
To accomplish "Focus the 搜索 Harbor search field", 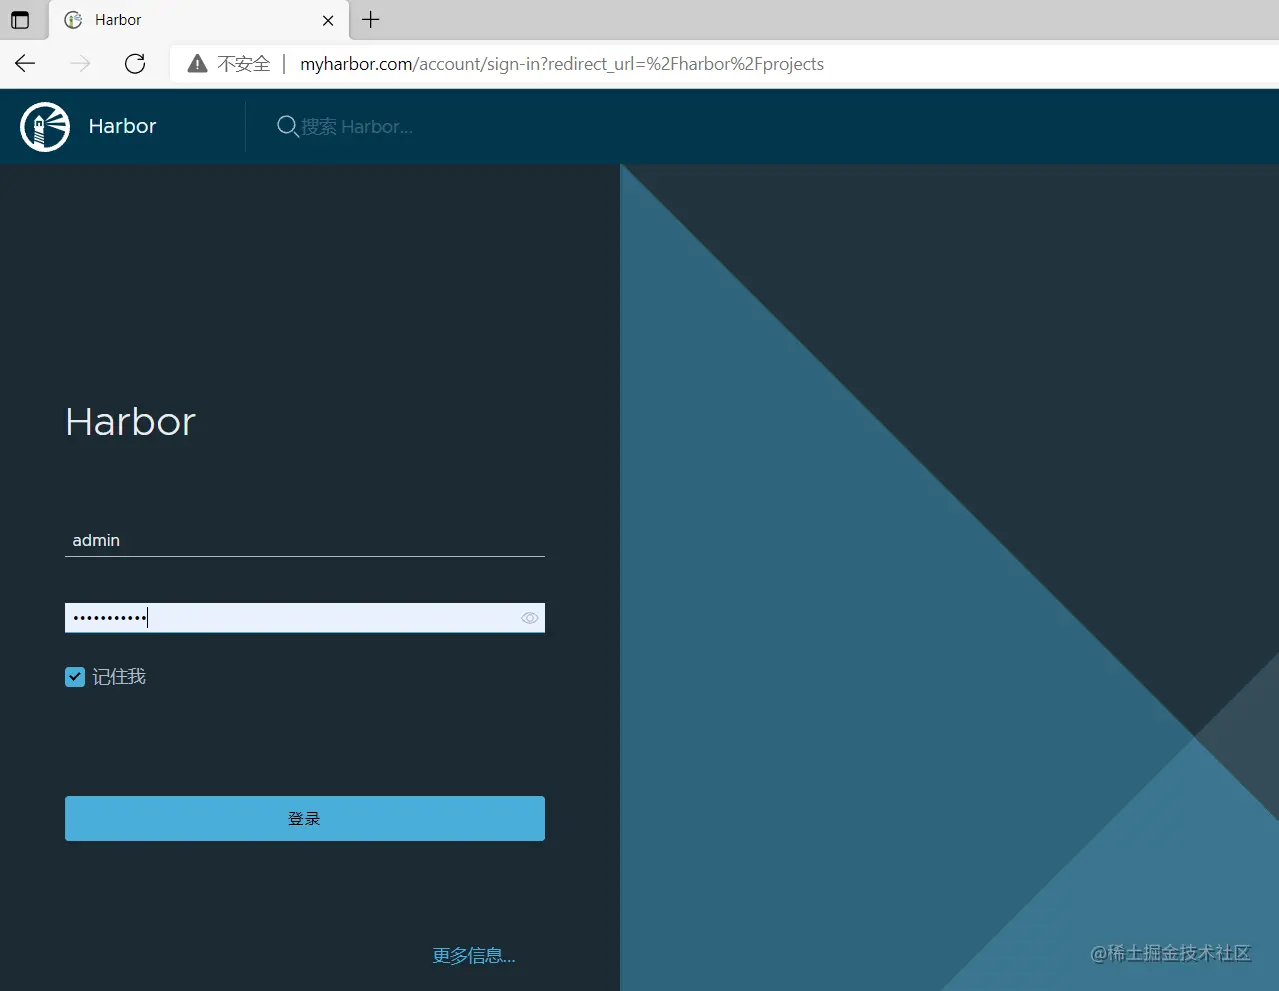I will coord(357,127).
